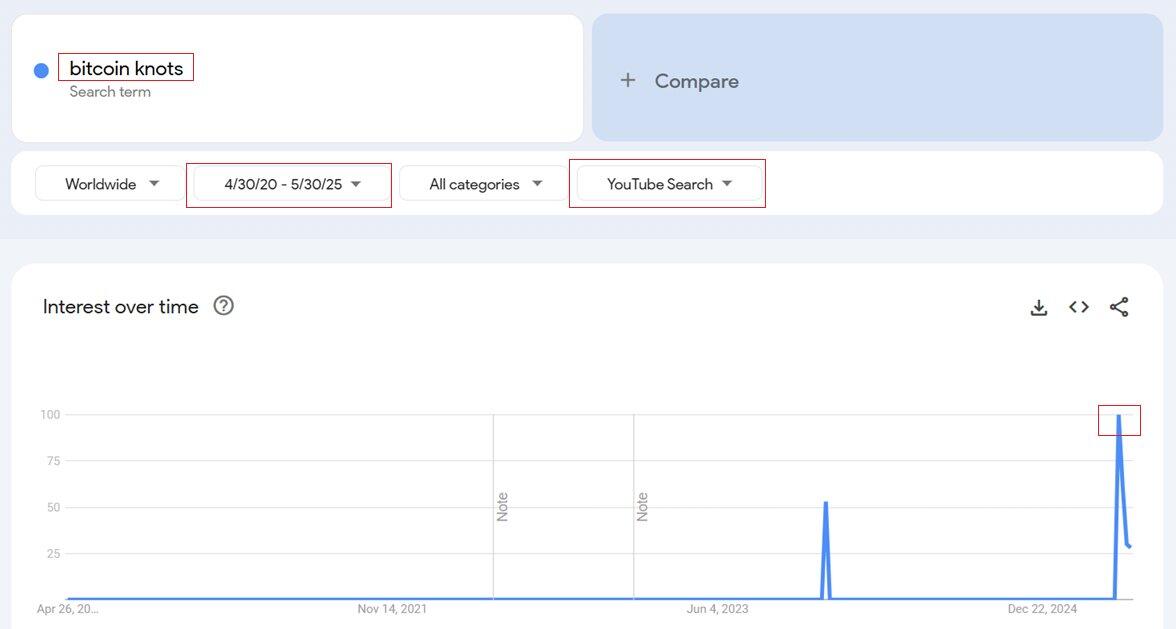
Task: Click the Jun 4, 2023 axis label
Action: coord(718,609)
